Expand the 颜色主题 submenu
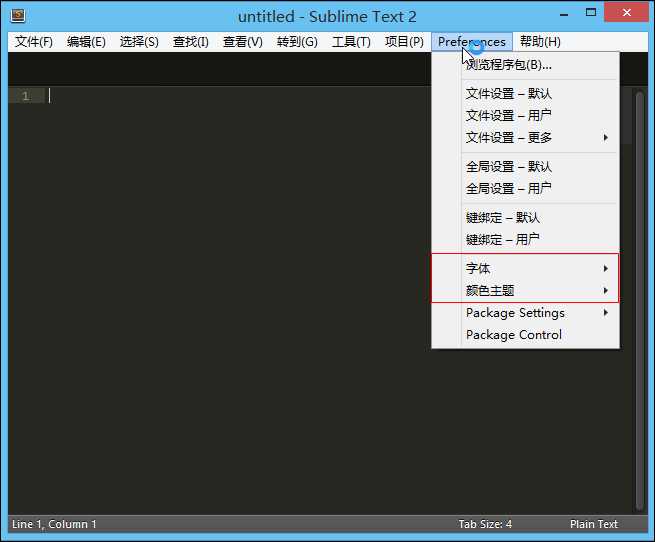Image resolution: width=655 pixels, height=542 pixels. (x=526, y=290)
